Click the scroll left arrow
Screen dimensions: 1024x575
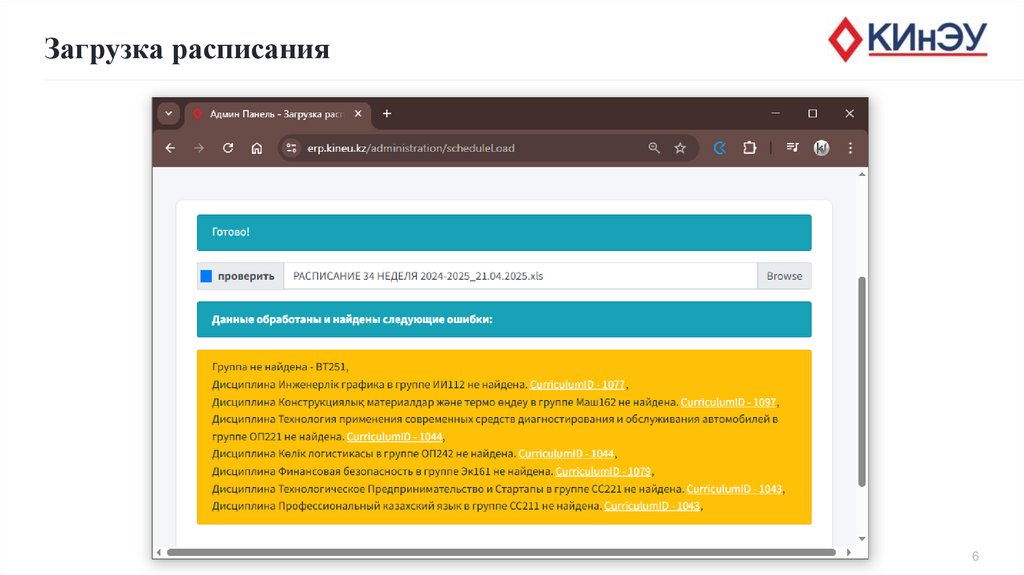click(158, 552)
